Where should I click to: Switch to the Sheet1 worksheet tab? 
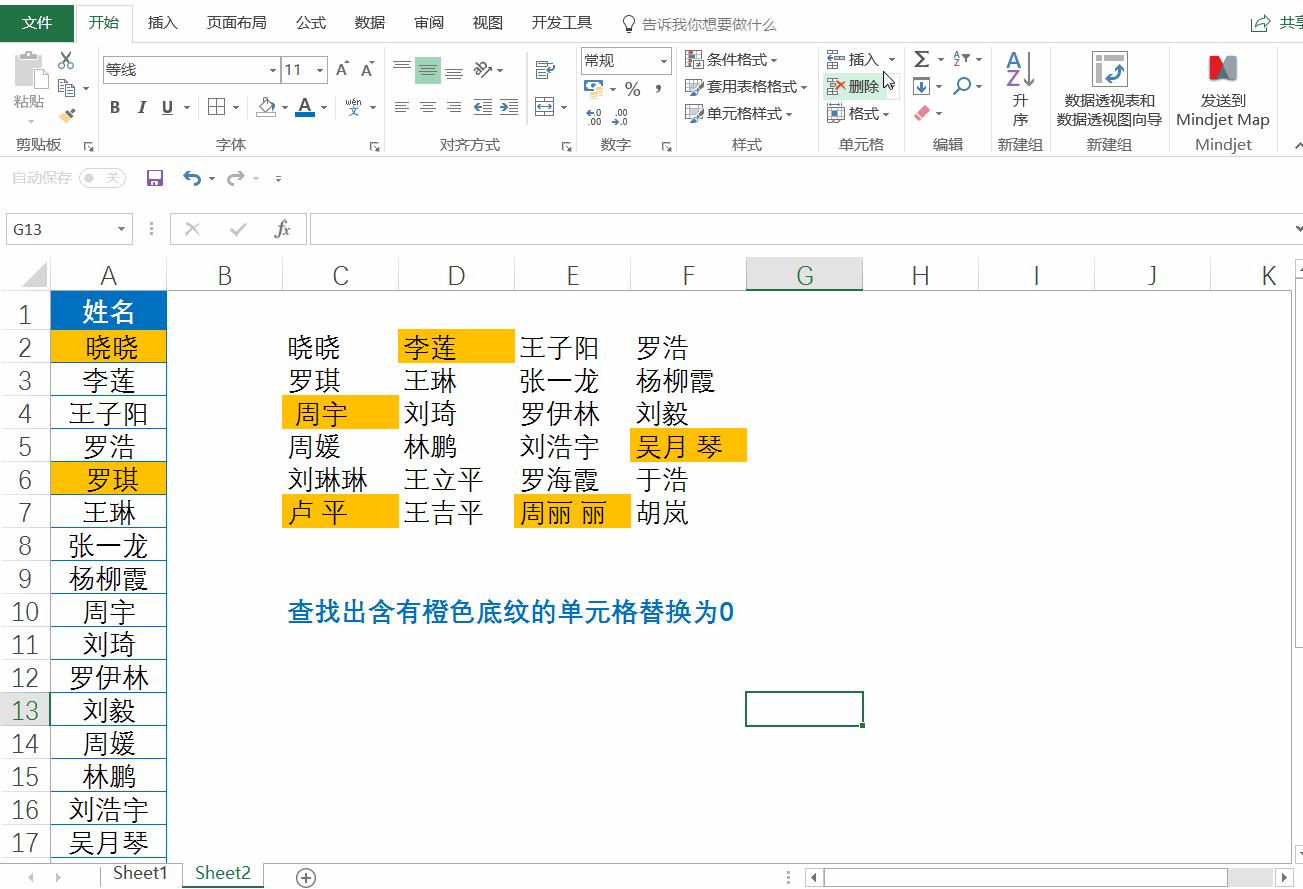(140, 872)
